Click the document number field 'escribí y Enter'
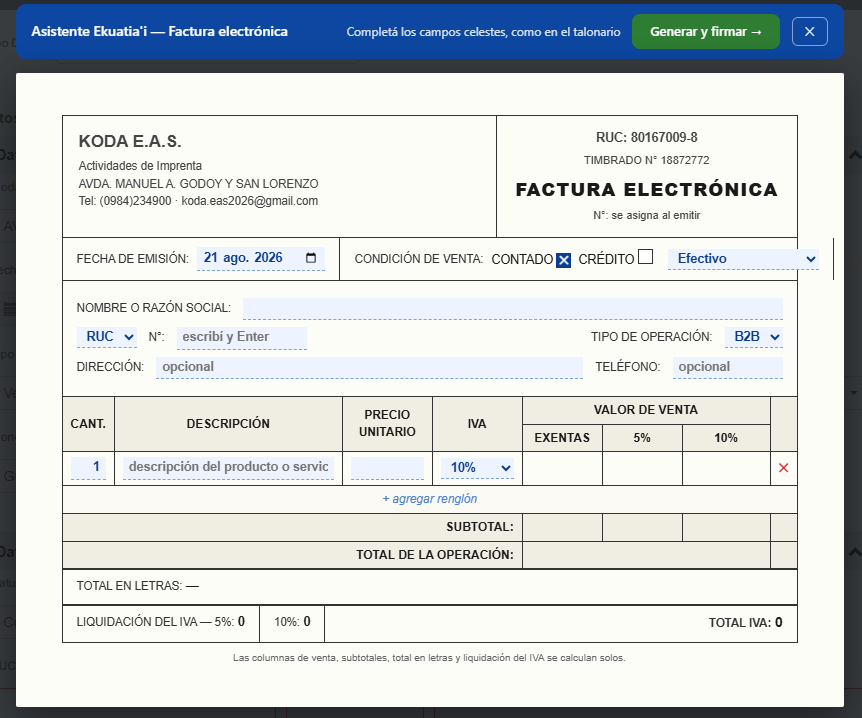The width and height of the screenshot is (862, 718). pos(242,337)
